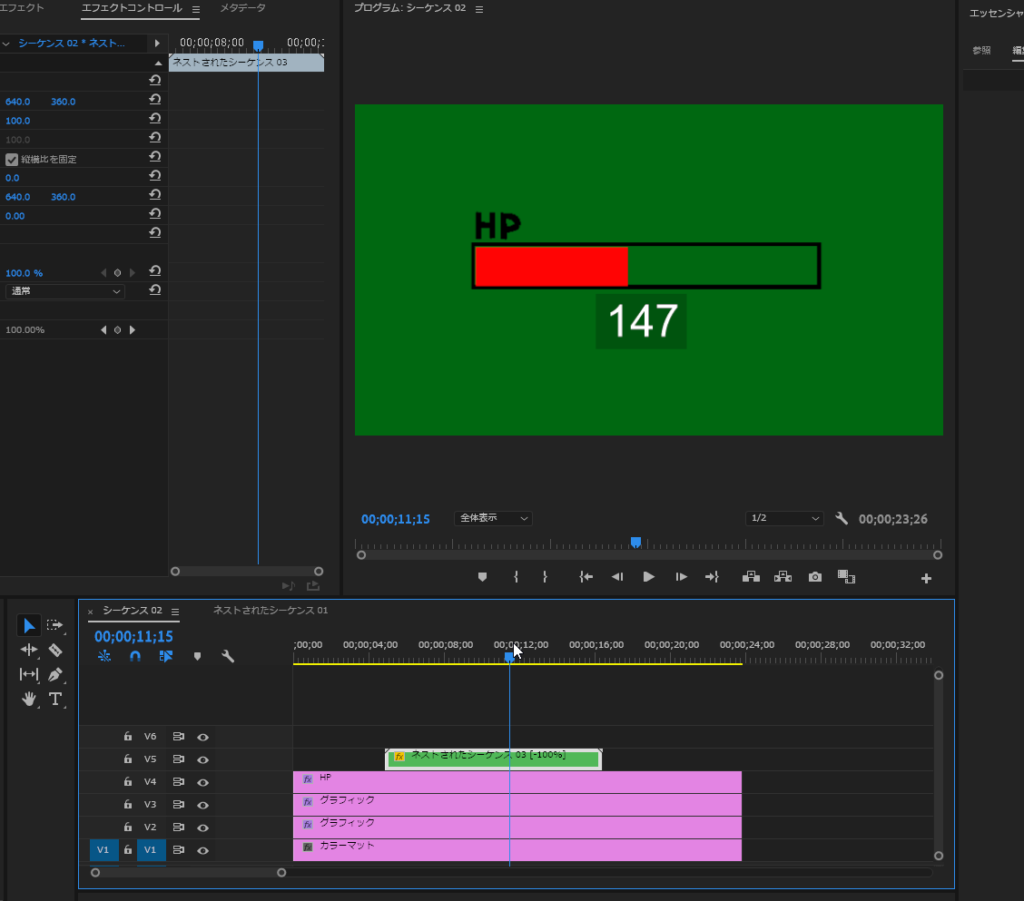Screen dimensions: 1024x901
Task: Open the 通常 blend mode dropdown
Action: (x=65, y=291)
